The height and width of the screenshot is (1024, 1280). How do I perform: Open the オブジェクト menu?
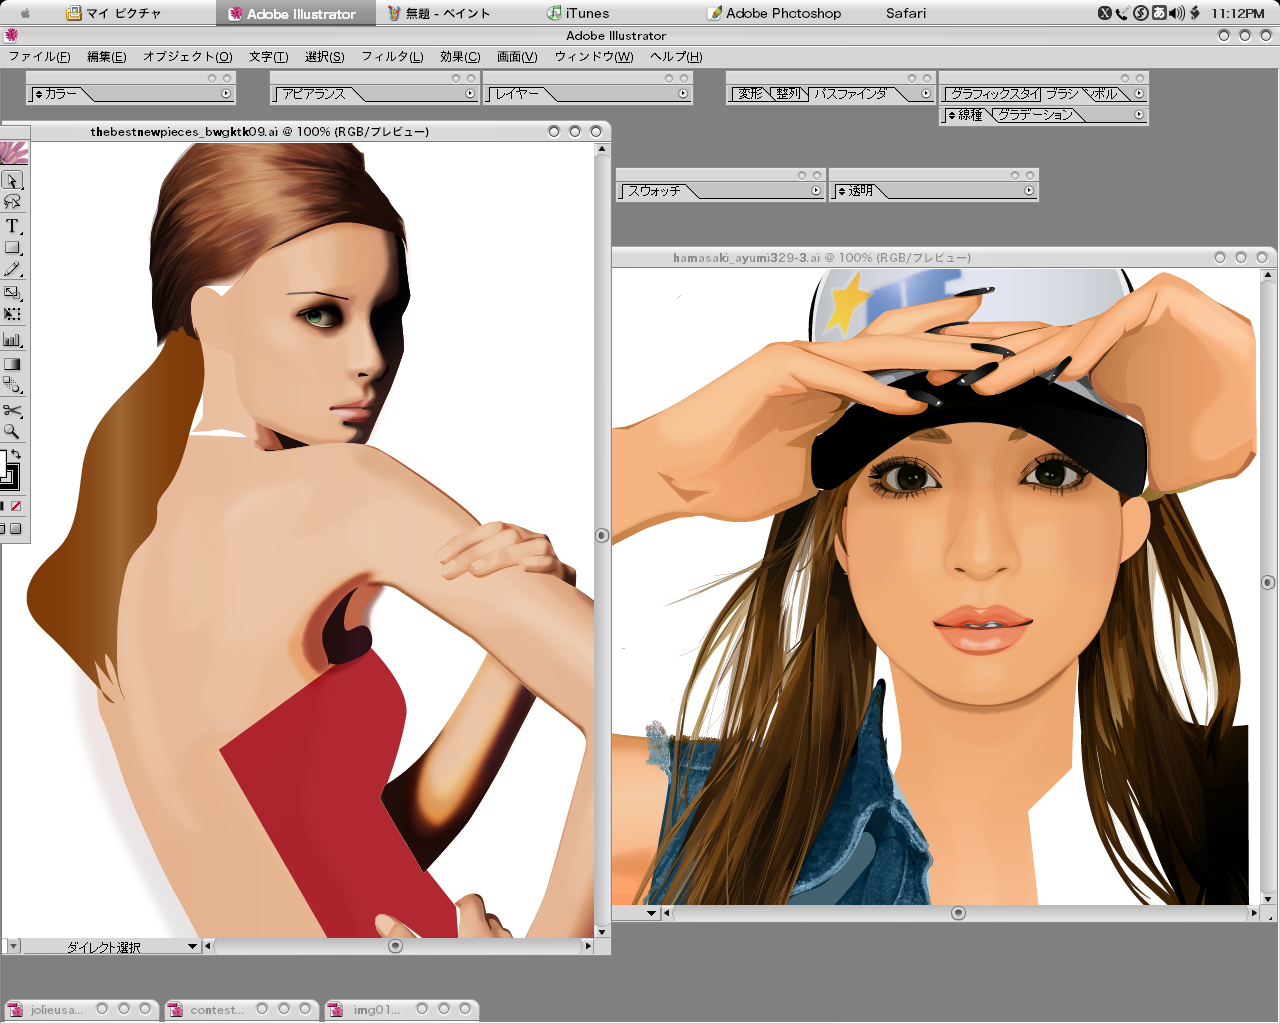tap(187, 57)
